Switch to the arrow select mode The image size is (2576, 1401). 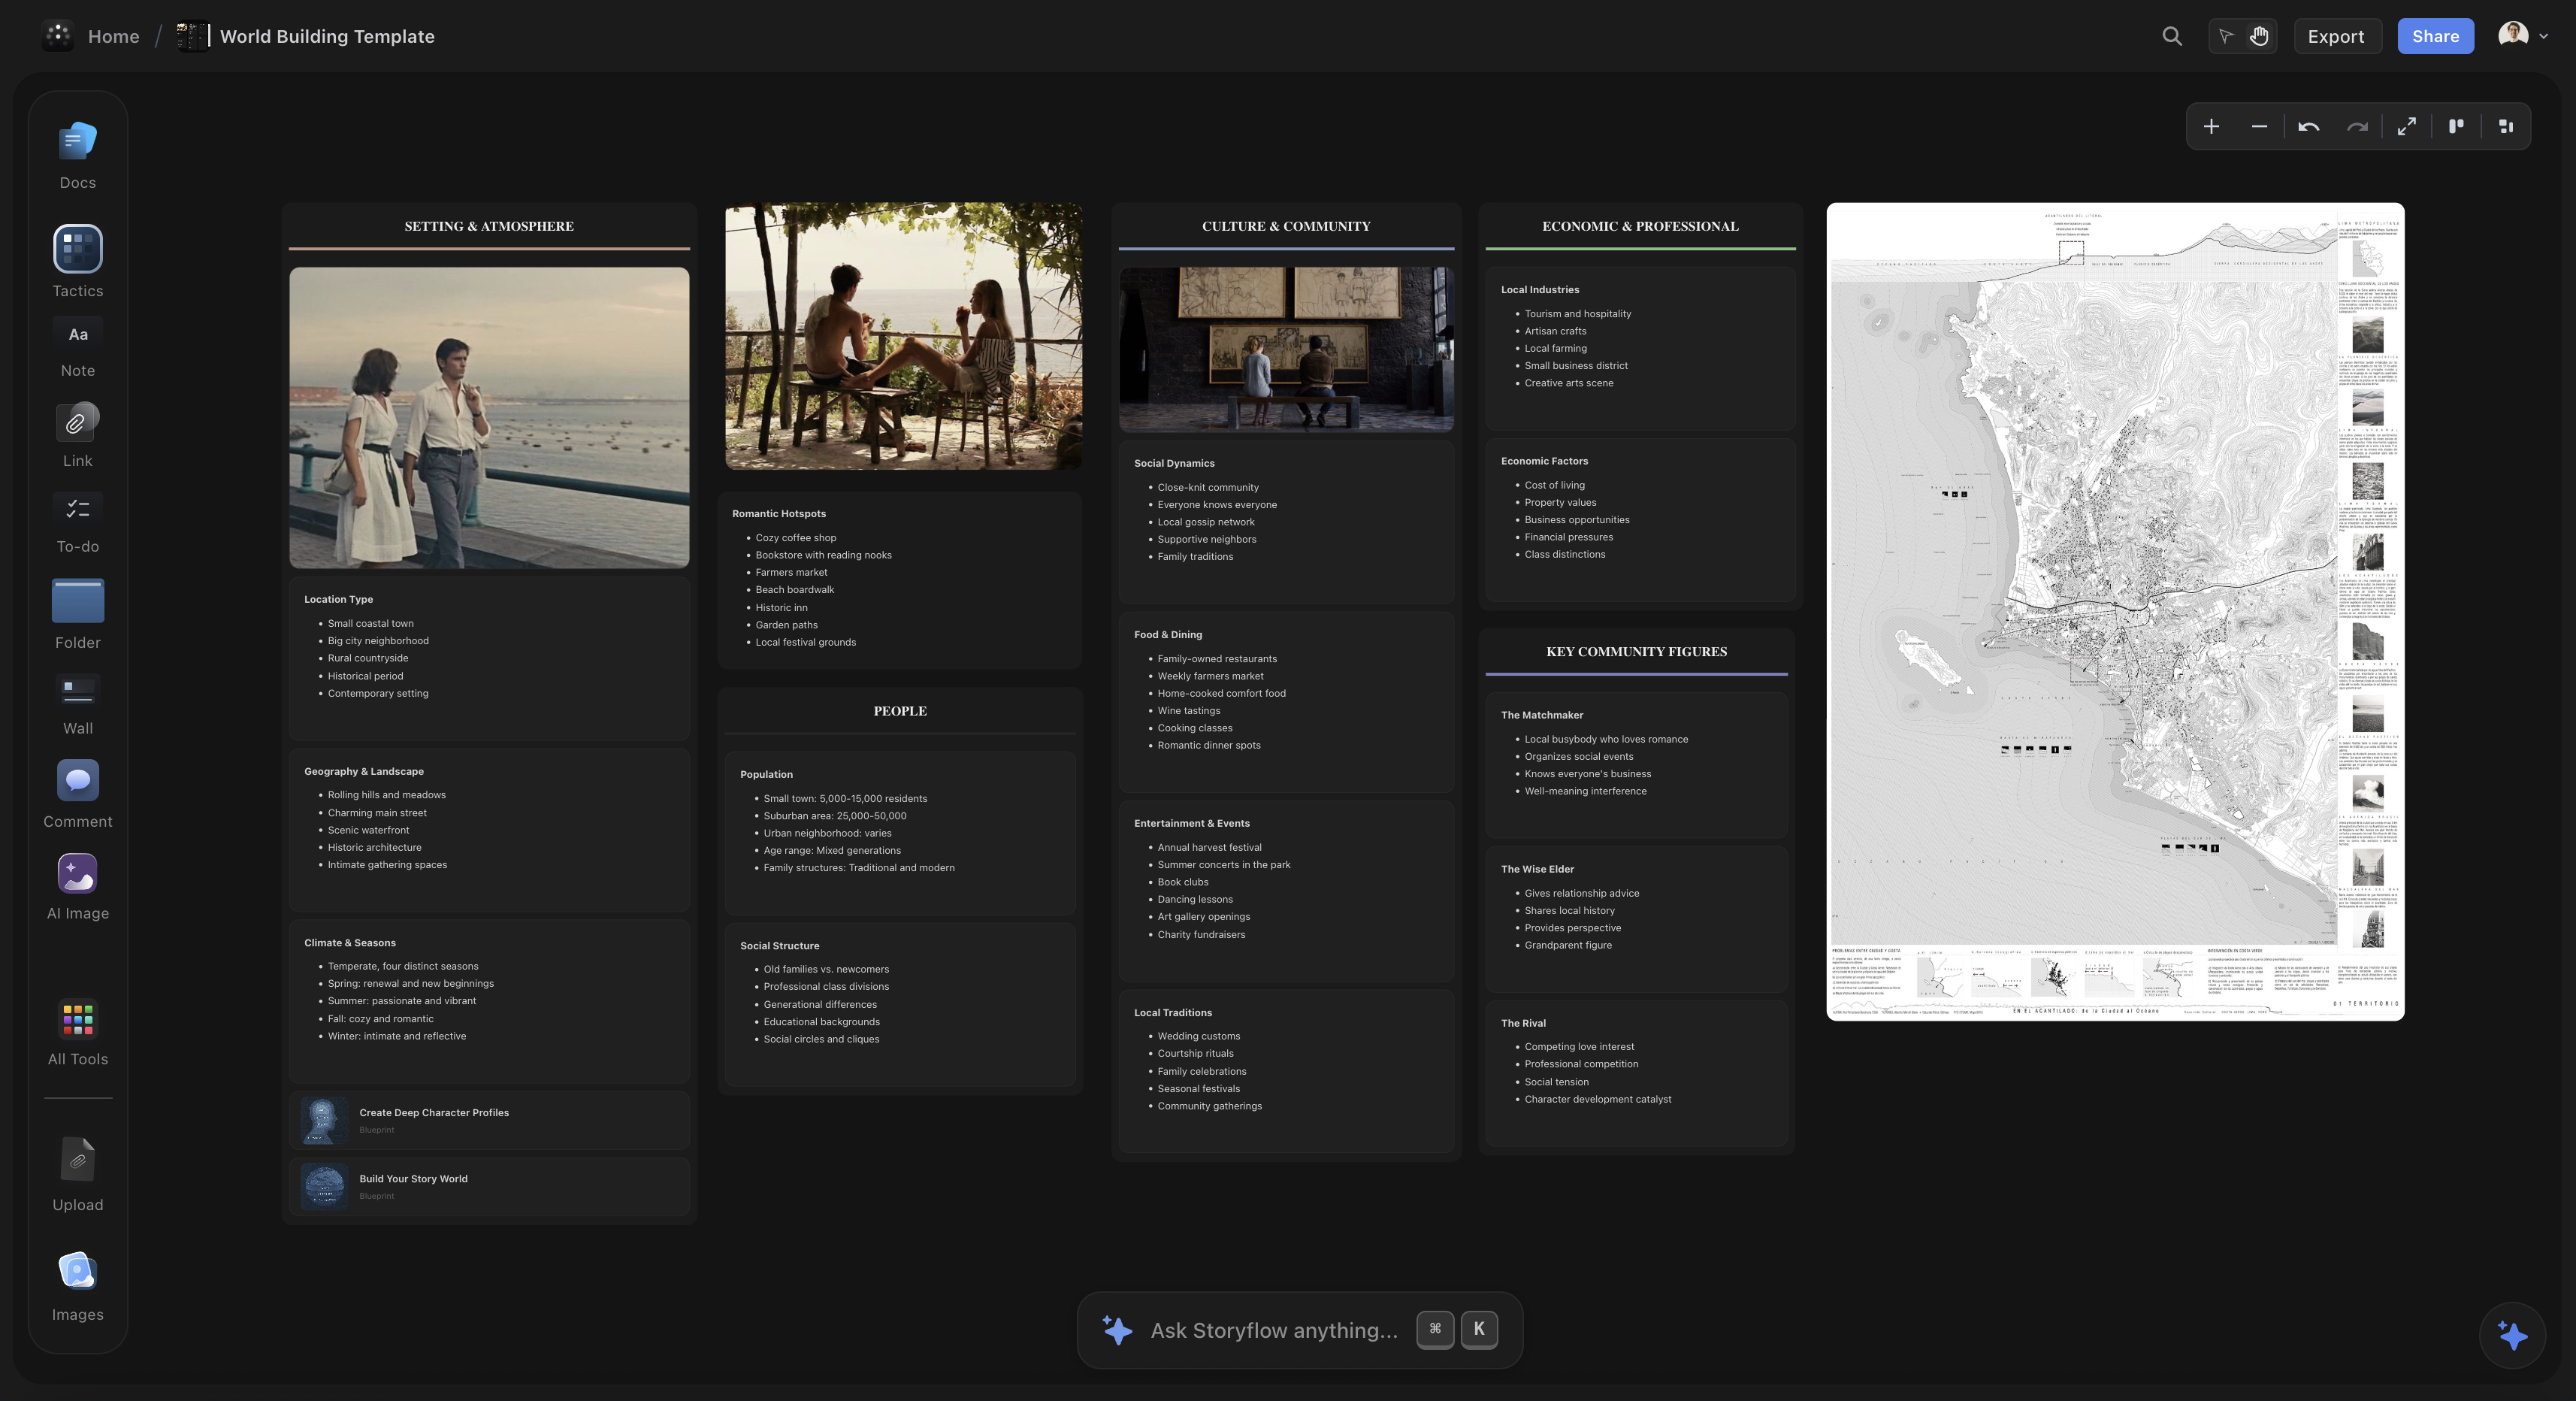click(2226, 37)
